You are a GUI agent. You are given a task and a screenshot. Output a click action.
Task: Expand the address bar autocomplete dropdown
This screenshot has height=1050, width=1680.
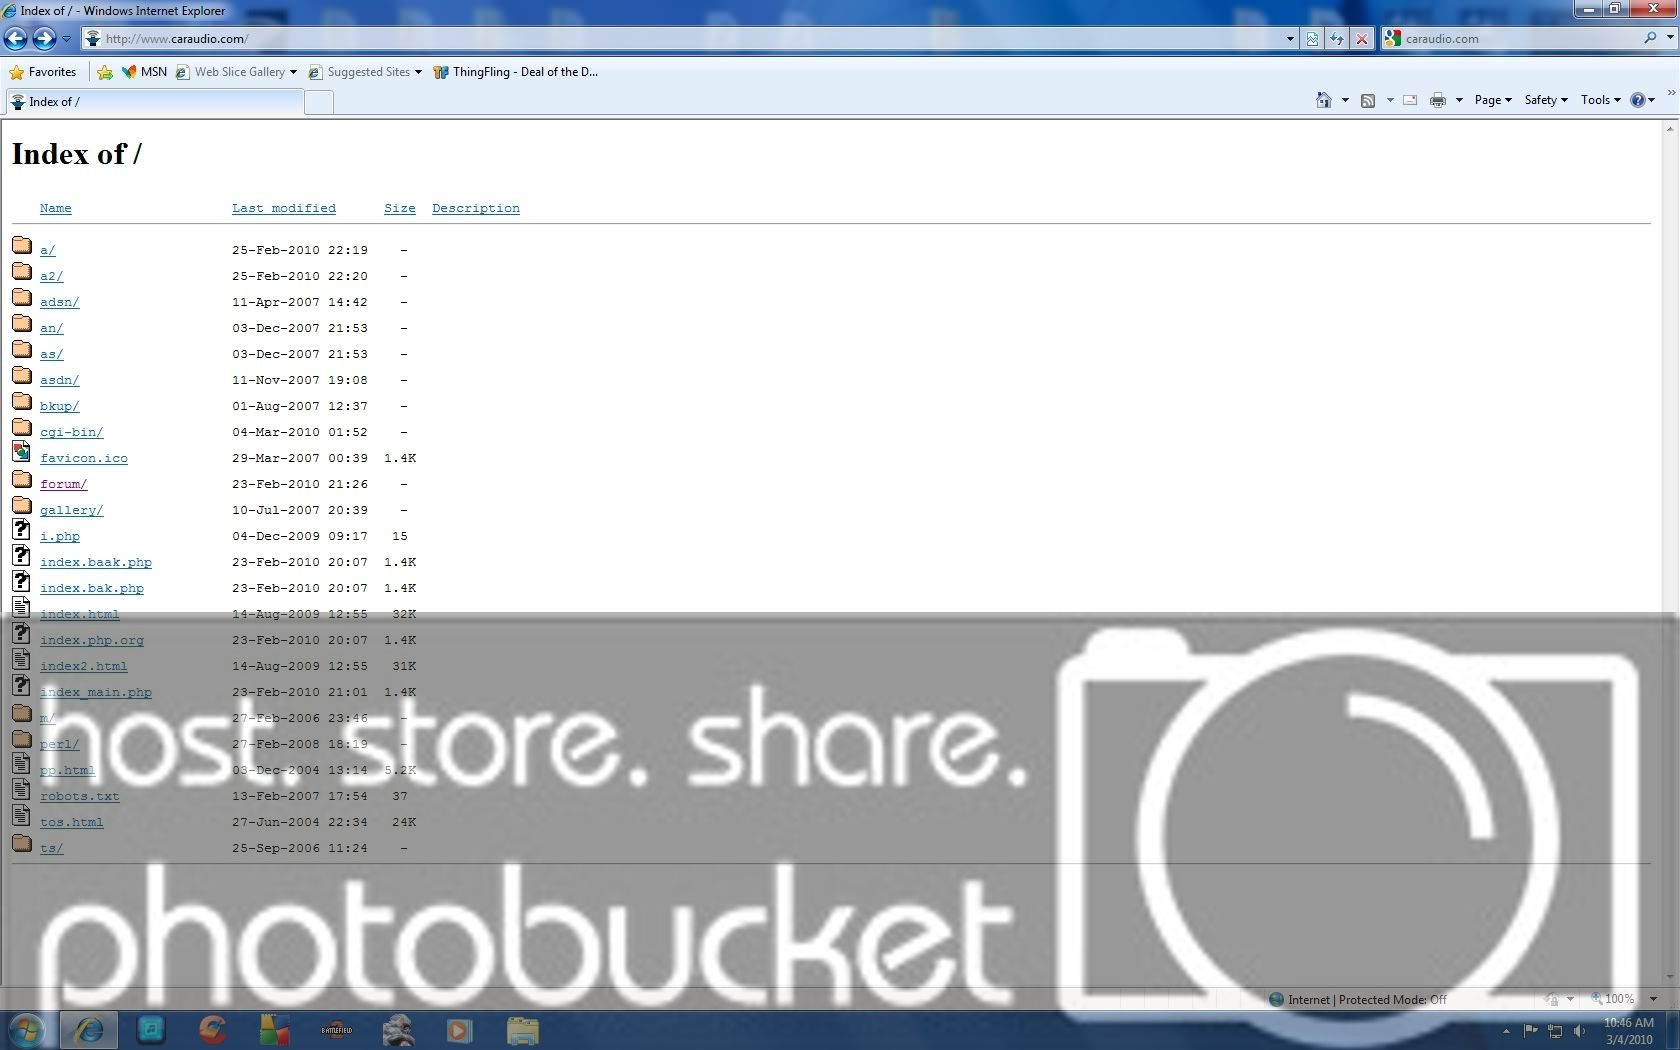(x=1289, y=39)
